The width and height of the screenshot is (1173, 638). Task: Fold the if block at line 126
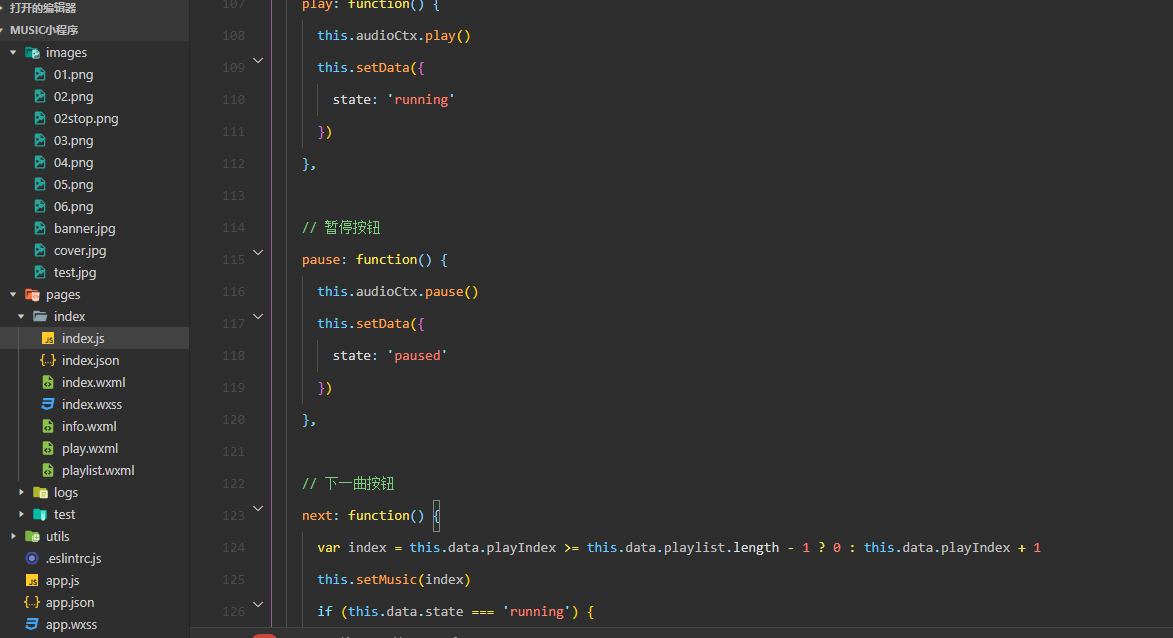click(258, 604)
